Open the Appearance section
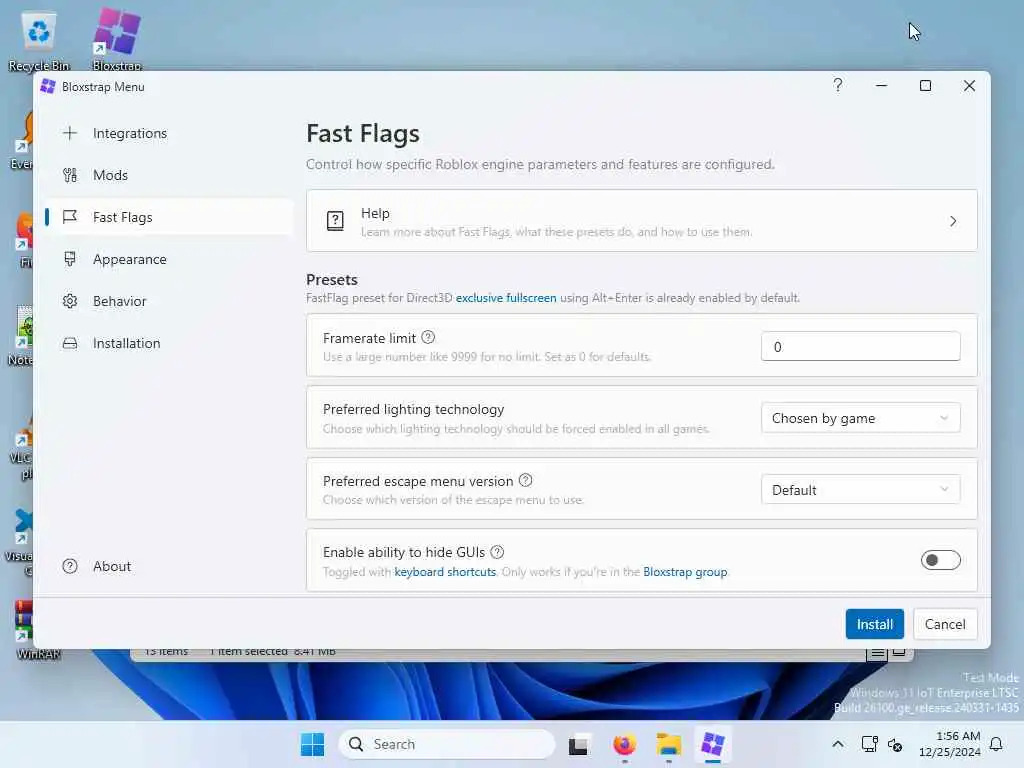The image size is (1024, 768). point(170,259)
